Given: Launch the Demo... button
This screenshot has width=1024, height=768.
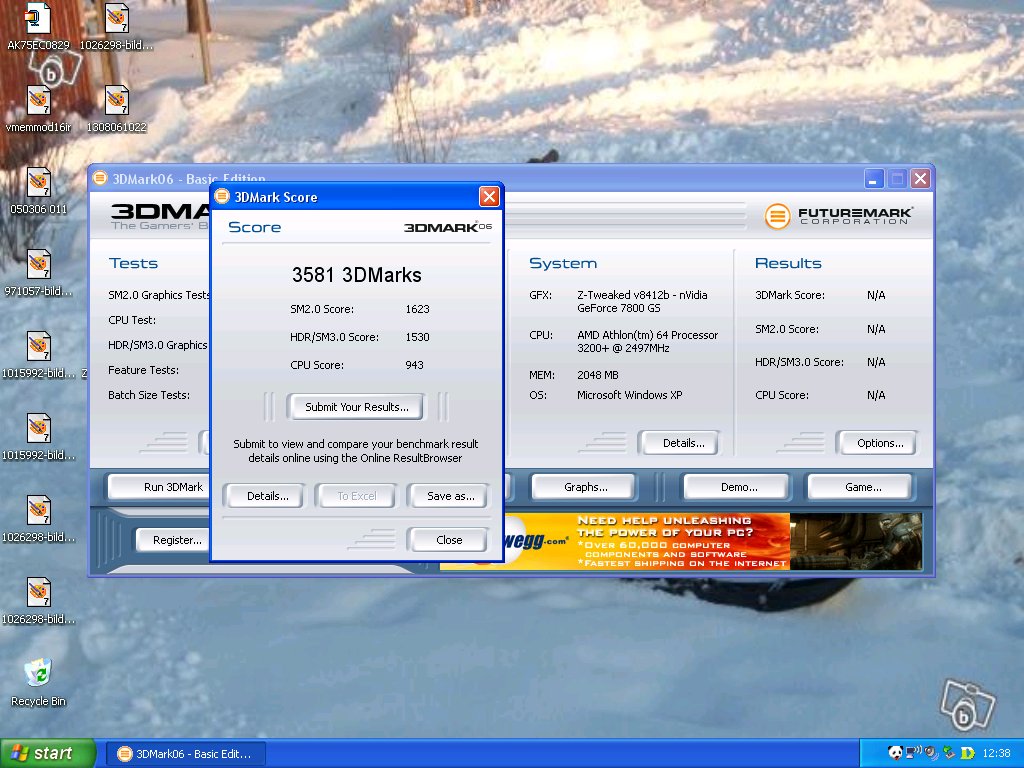Looking at the screenshot, I should (737, 487).
